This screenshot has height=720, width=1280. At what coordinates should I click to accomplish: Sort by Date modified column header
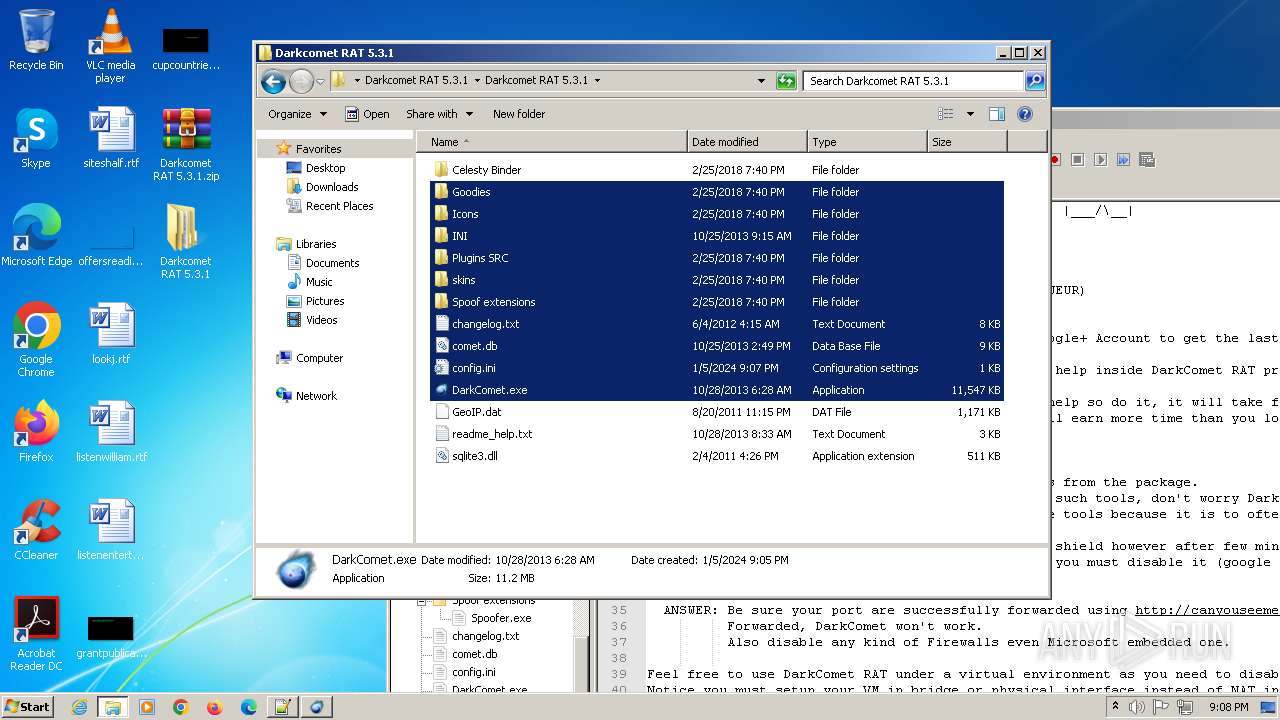tap(747, 142)
